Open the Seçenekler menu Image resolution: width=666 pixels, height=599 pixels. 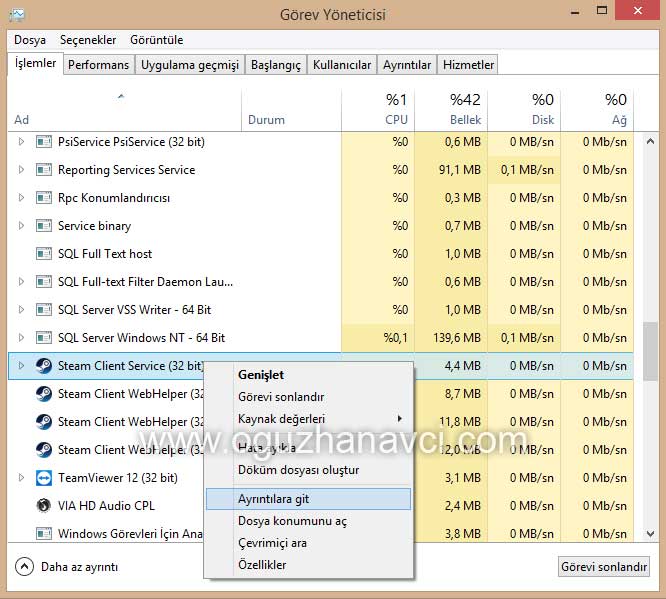point(88,40)
